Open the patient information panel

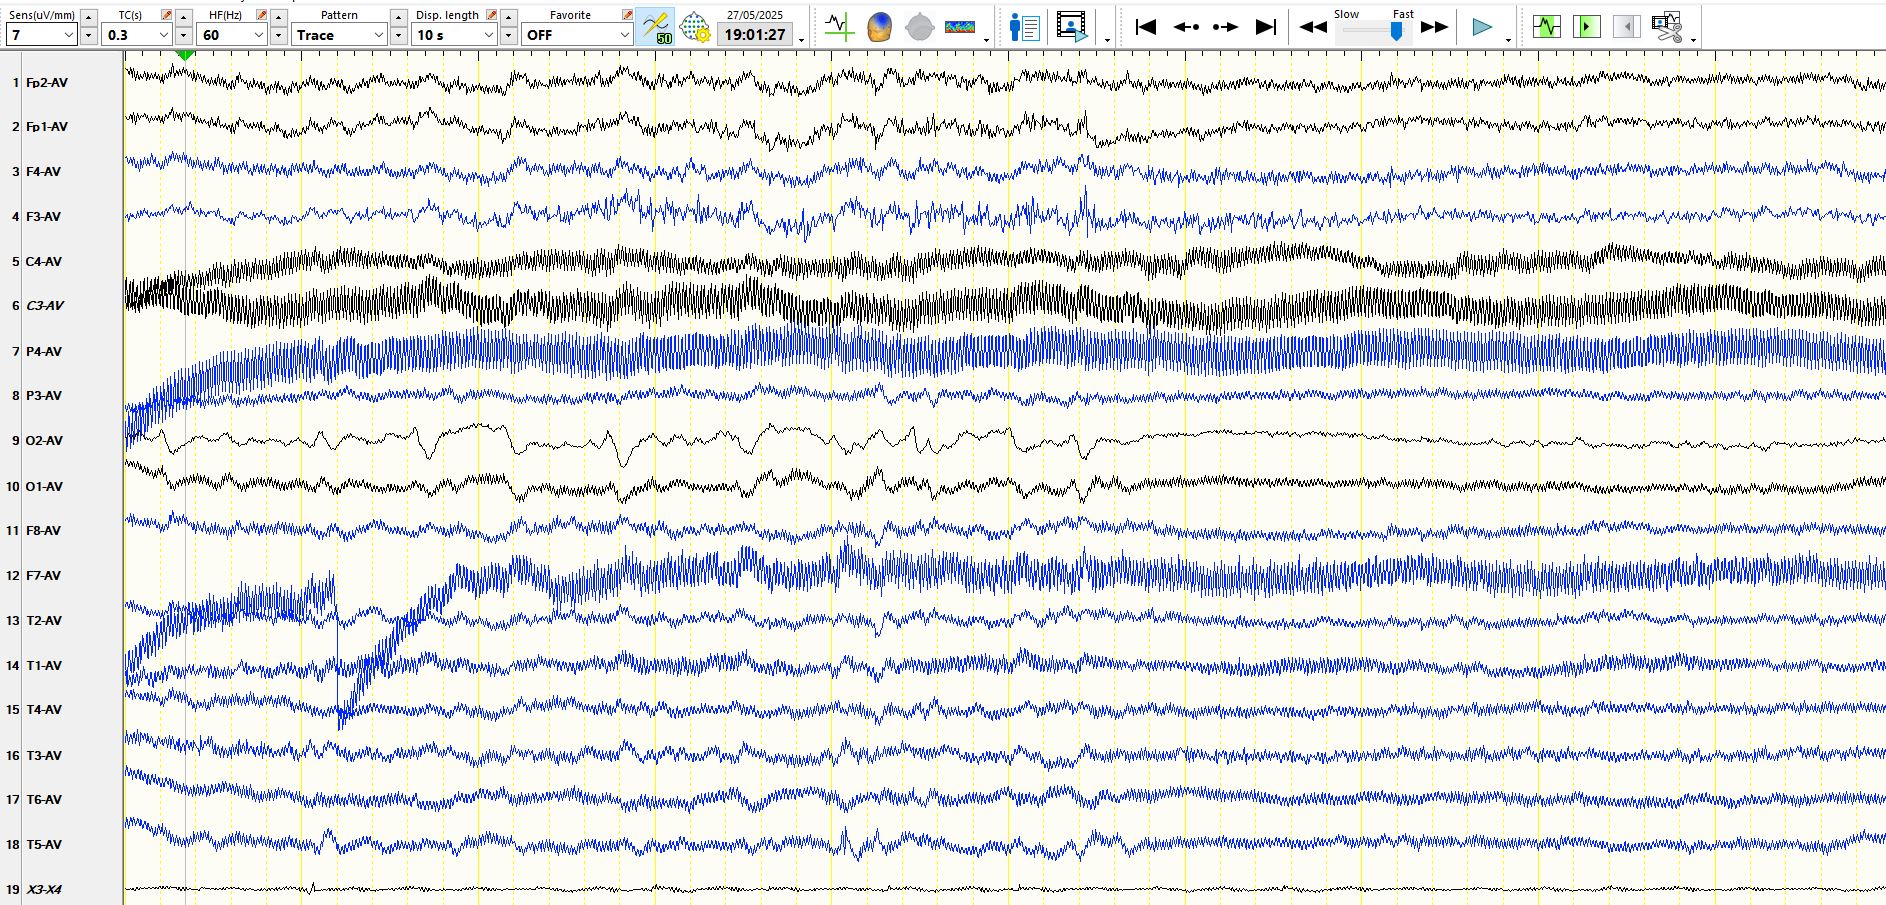click(1025, 27)
